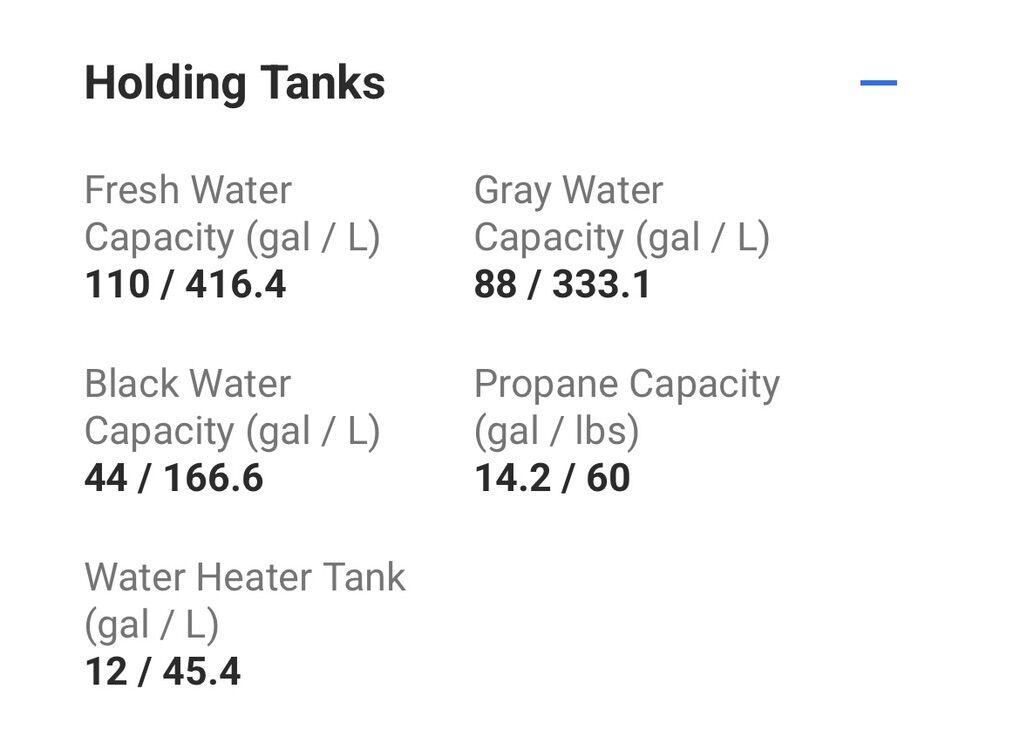The width and height of the screenshot is (1020, 730).
Task: Click the 166.6 liter black water value
Action: click(213, 478)
